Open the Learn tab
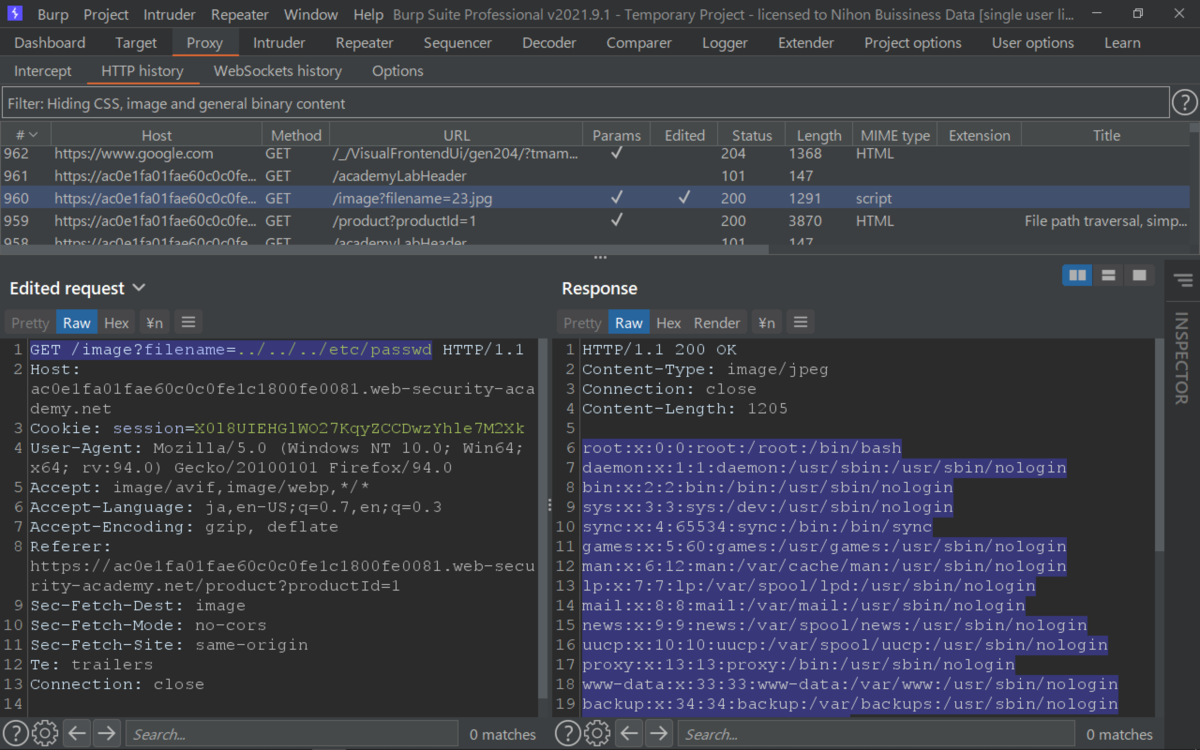Image resolution: width=1200 pixels, height=750 pixels. (1122, 43)
